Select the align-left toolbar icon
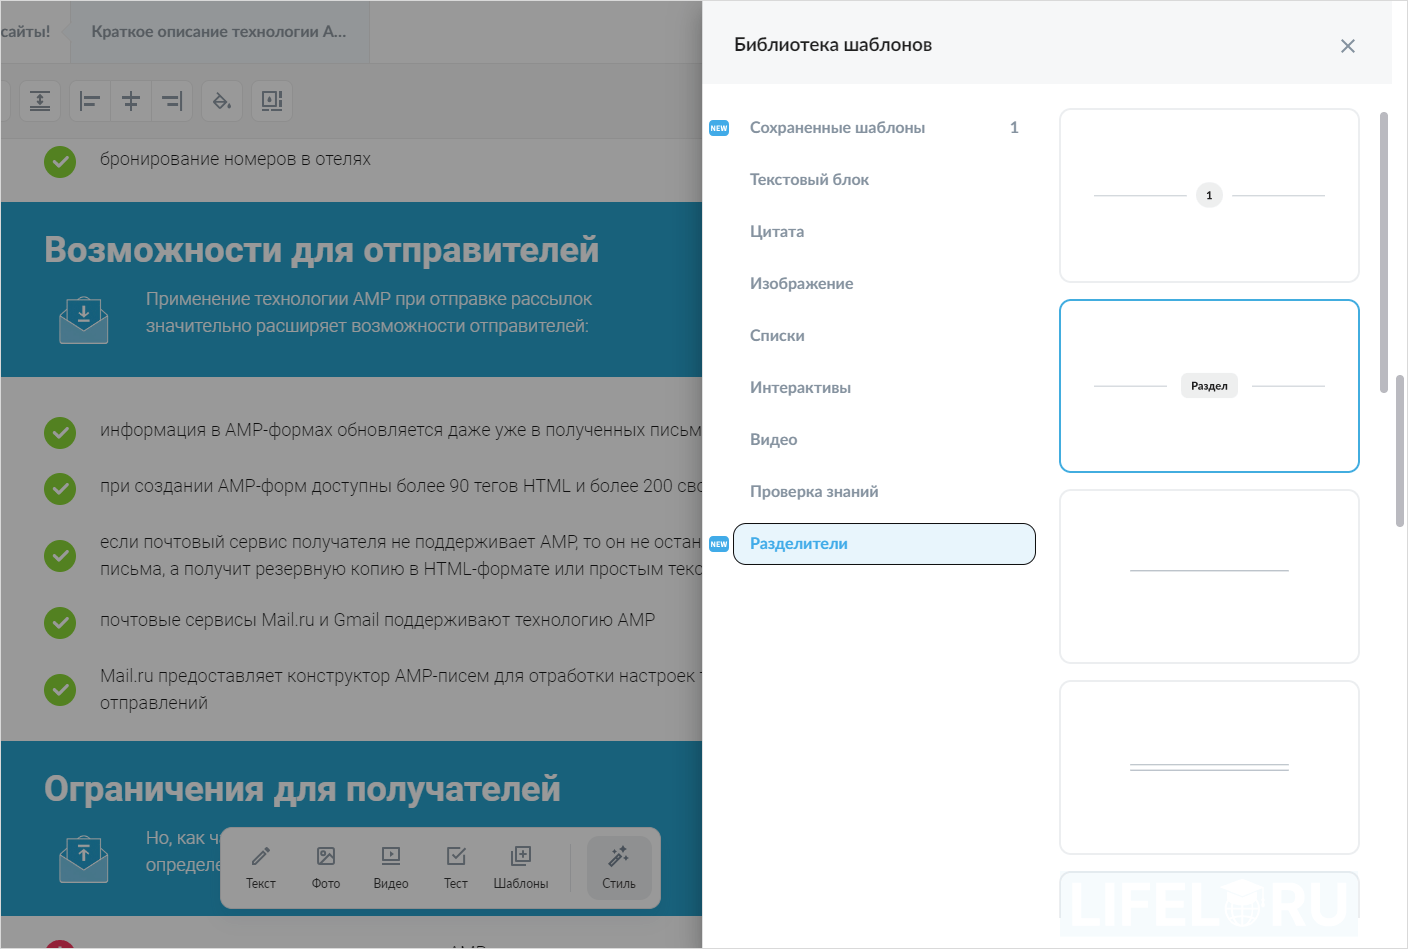Image resolution: width=1408 pixels, height=949 pixels. pyautogui.click(x=88, y=100)
